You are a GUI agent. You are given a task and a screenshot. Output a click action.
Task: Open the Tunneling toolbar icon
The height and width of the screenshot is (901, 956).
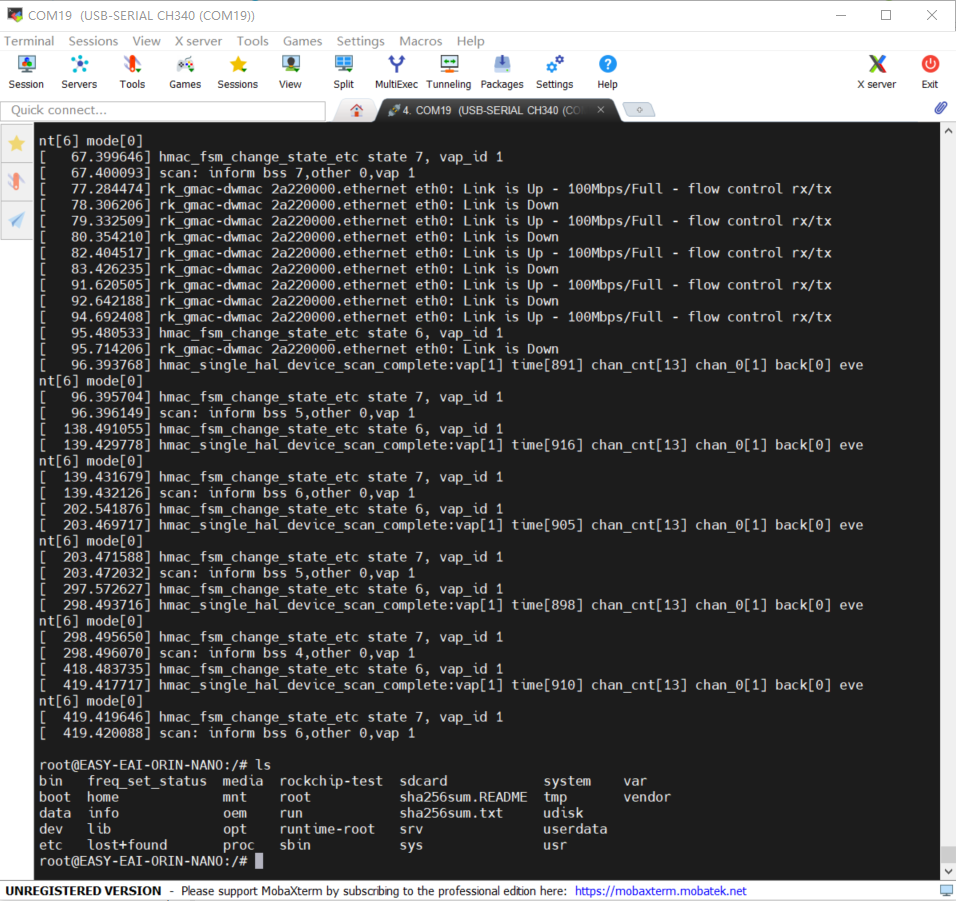449,72
